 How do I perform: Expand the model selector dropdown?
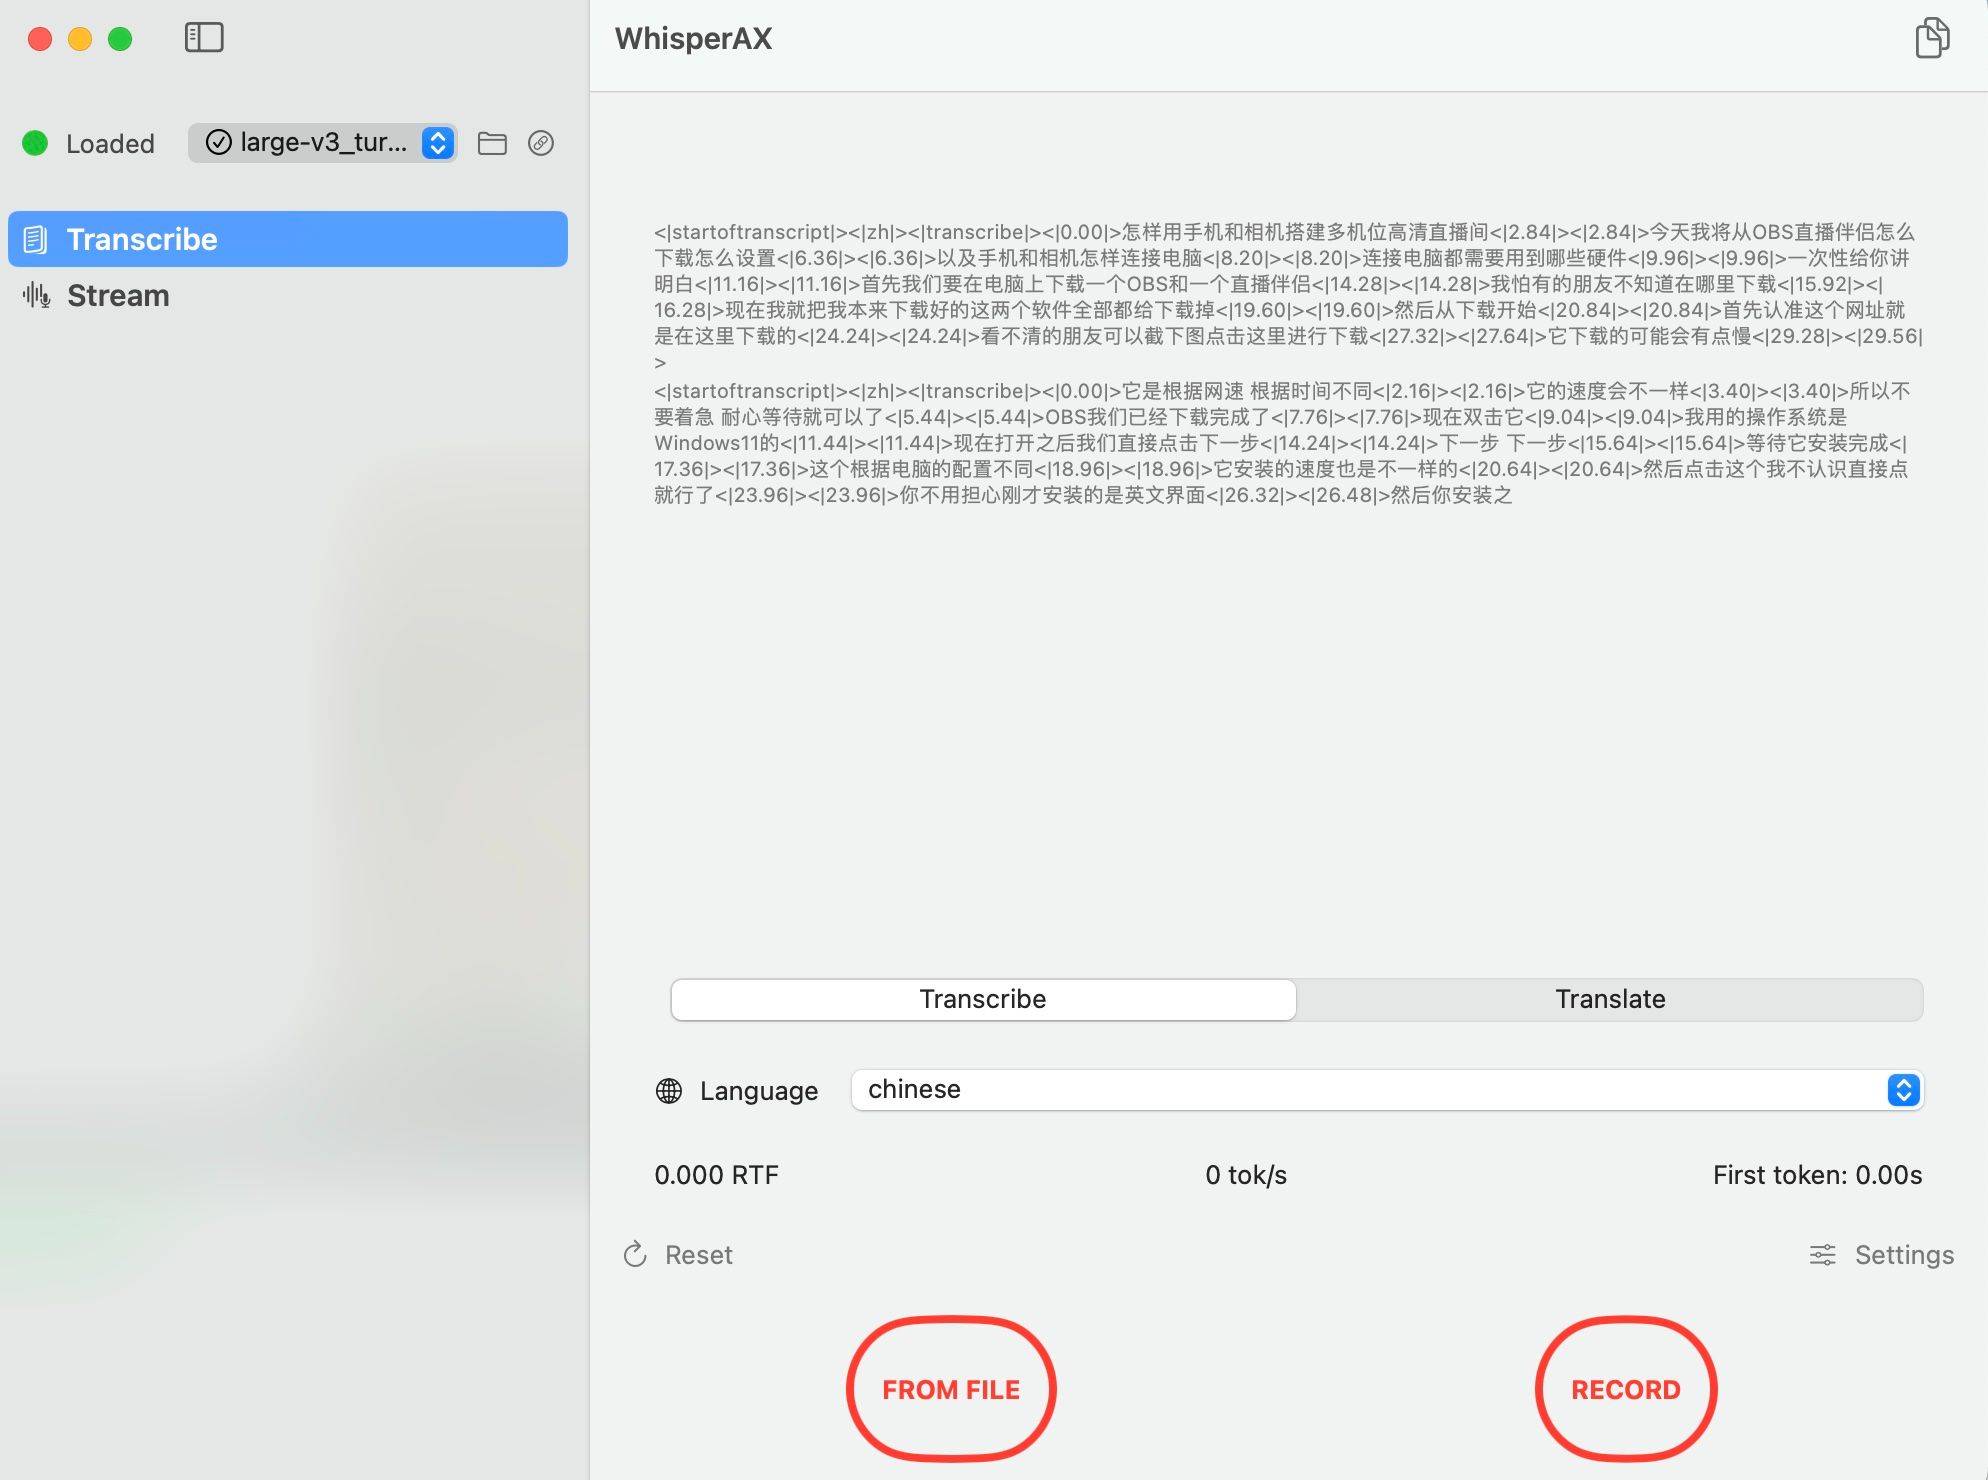pyautogui.click(x=441, y=143)
